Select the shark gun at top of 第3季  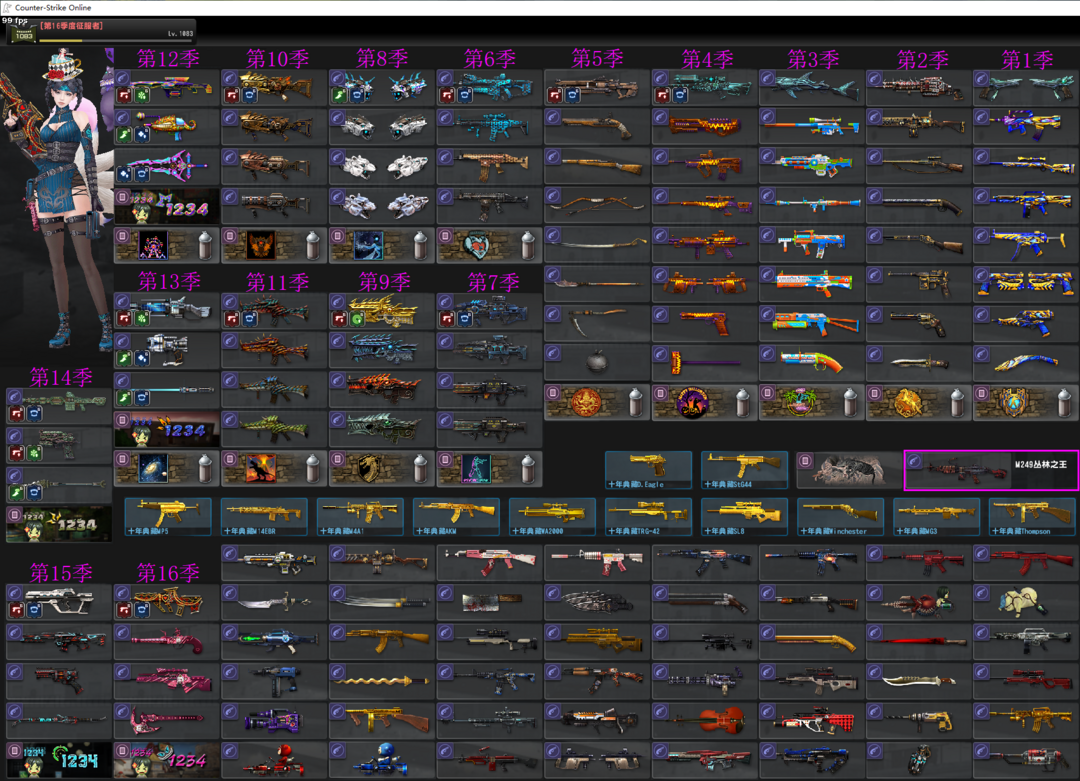coord(811,87)
